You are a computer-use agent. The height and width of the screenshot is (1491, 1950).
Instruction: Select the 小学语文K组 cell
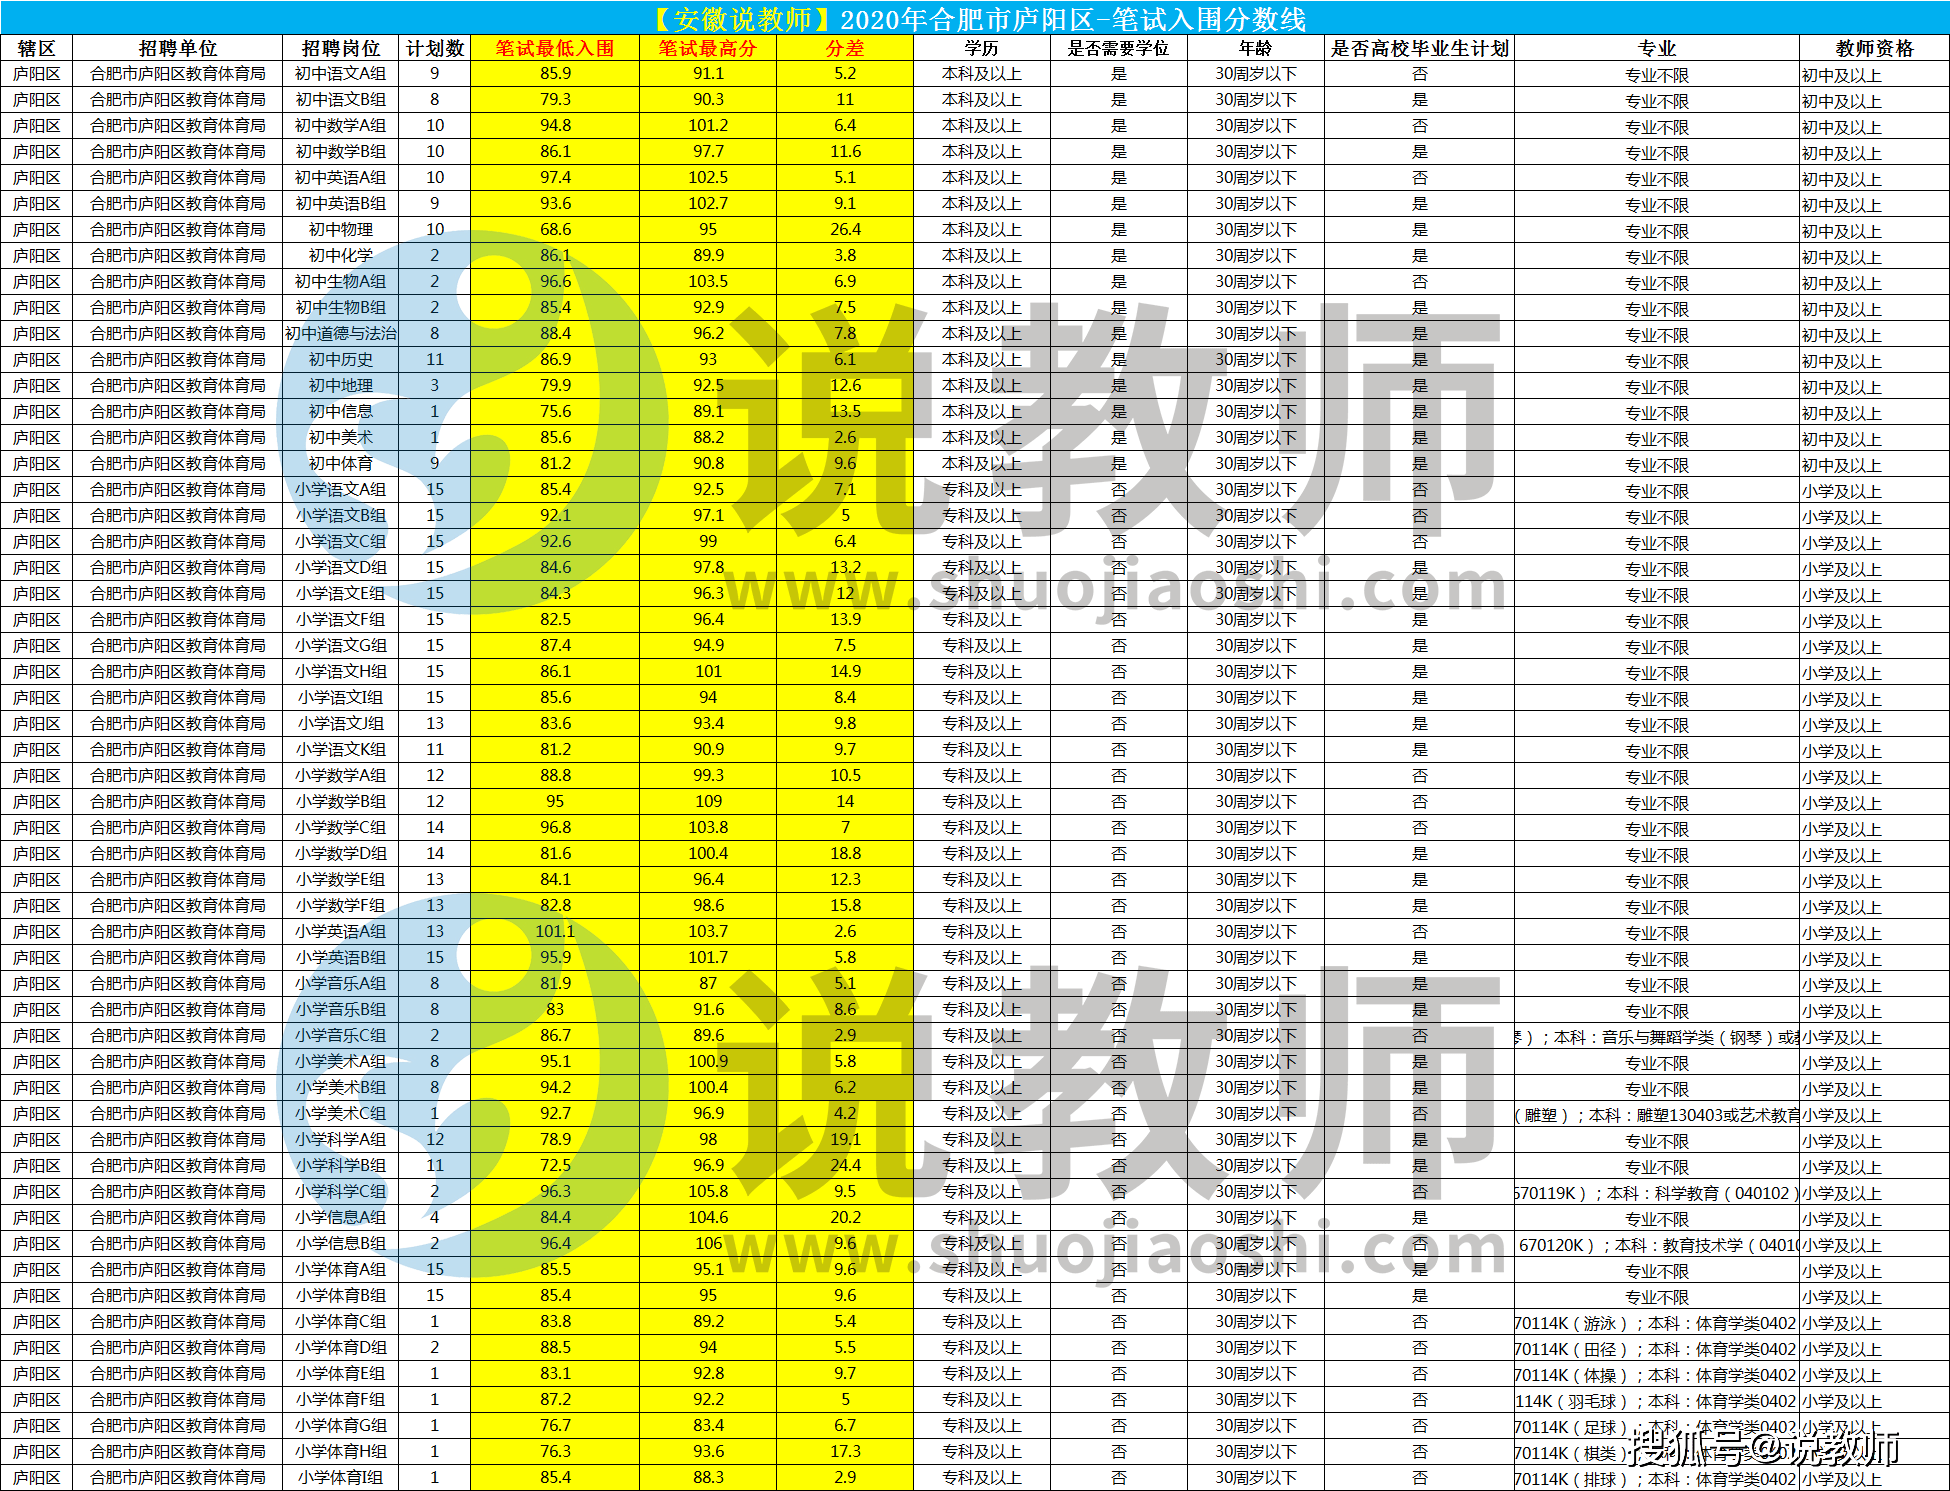340,749
